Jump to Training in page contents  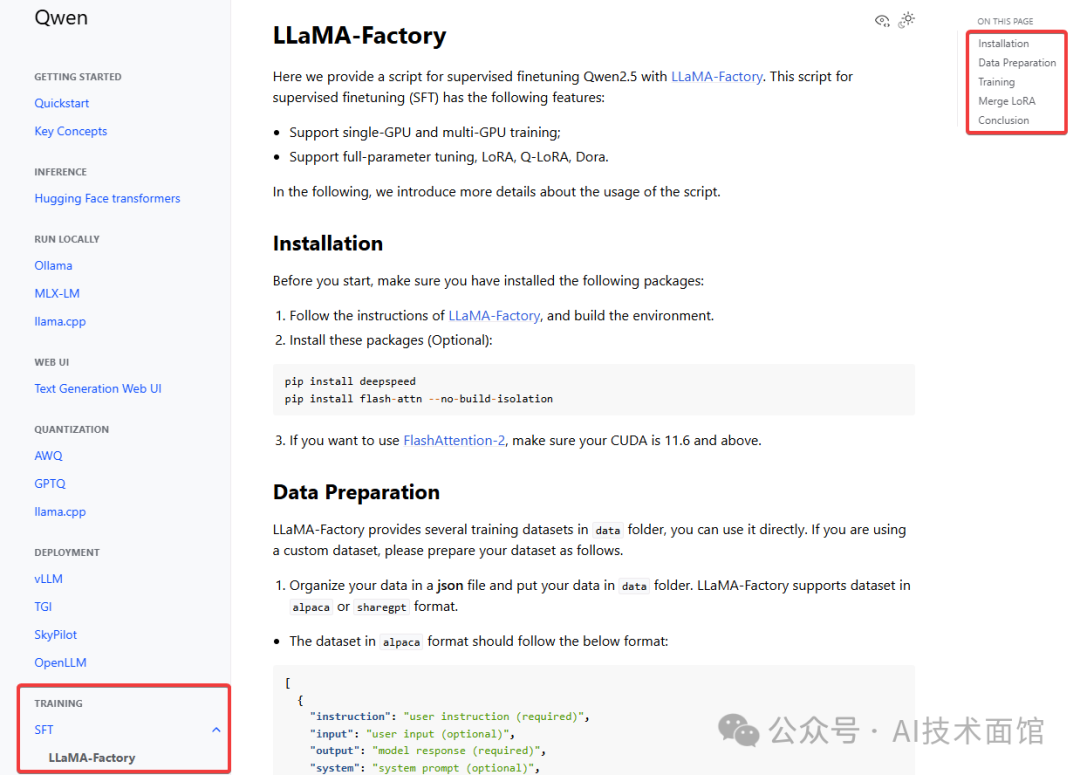pos(996,82)
